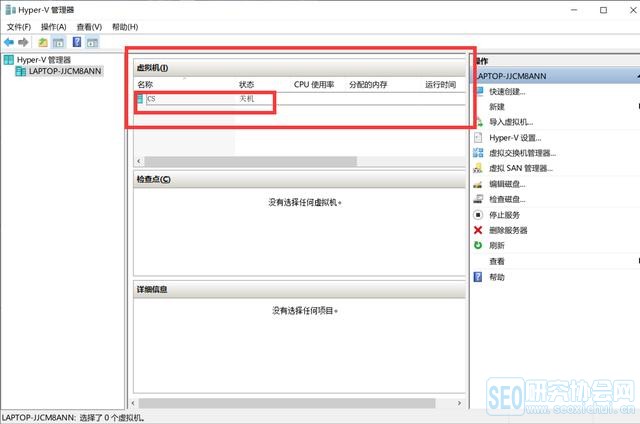
Task: Click the Back arrow toolbar icon
Action: coord(9,42)
